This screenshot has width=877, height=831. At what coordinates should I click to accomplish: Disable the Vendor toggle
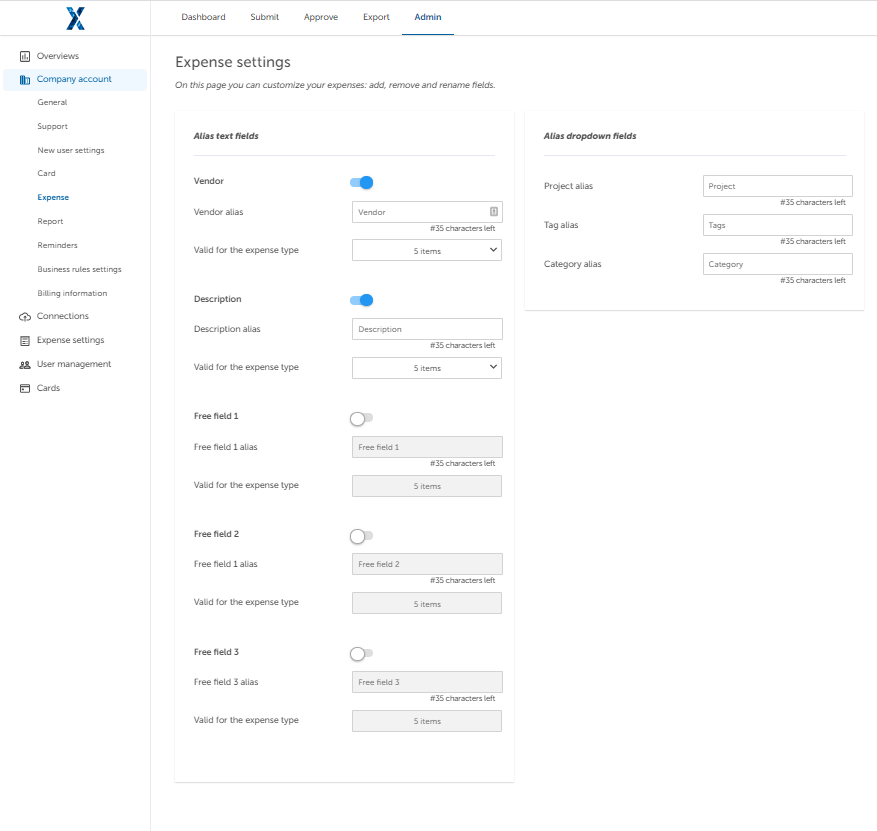coord(361,182)
